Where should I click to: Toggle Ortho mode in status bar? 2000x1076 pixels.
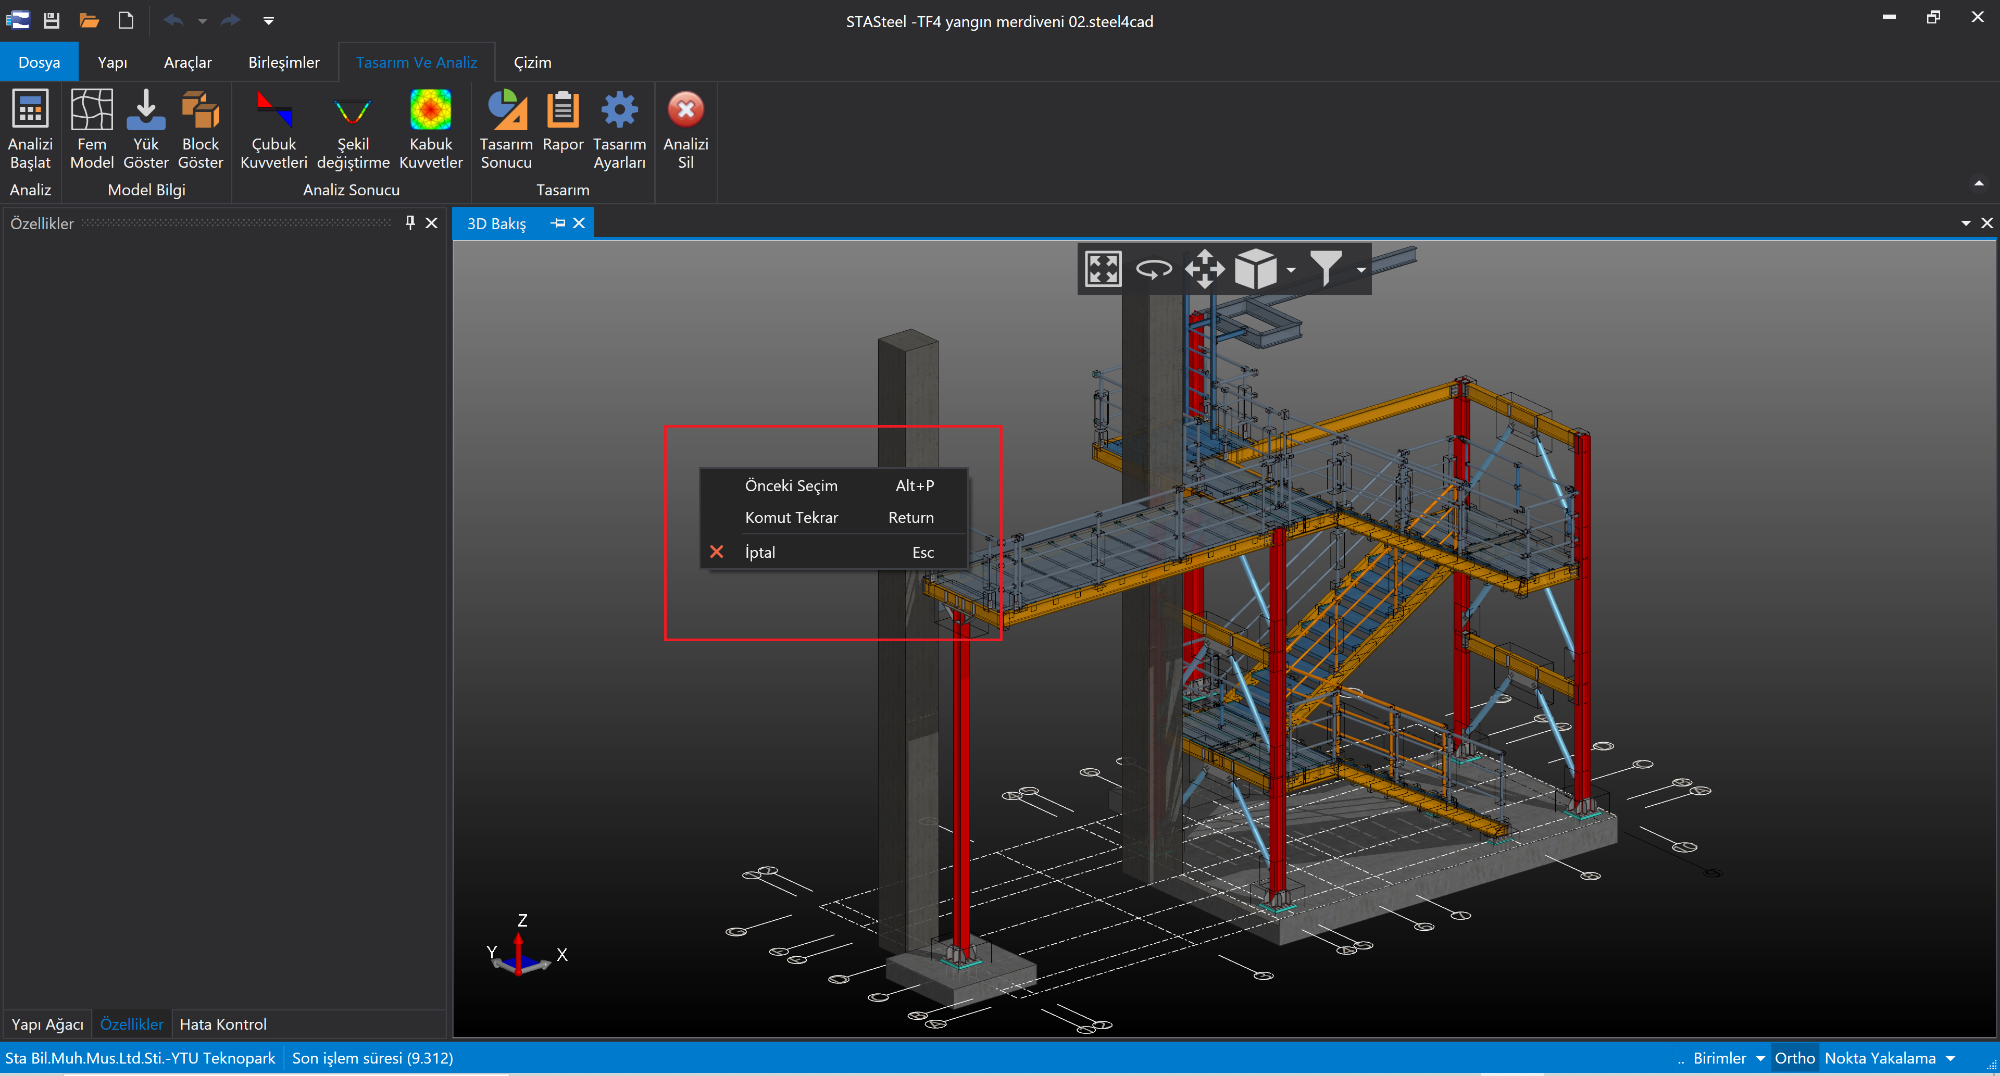(1794, 1058)
